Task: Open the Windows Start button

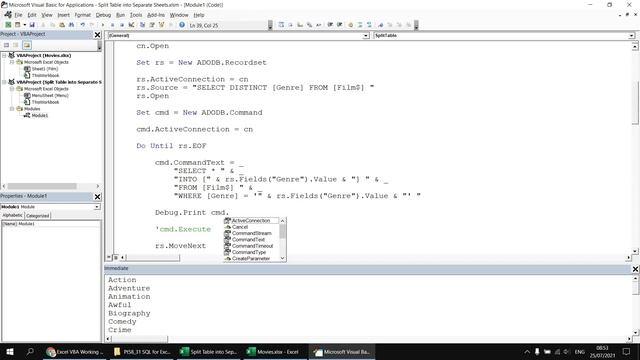Action: [x=10, y=351]
